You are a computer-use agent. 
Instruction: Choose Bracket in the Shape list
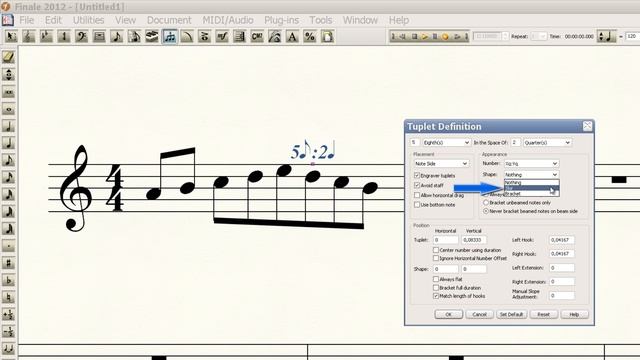pyautogui.click(x=531, y=194)
